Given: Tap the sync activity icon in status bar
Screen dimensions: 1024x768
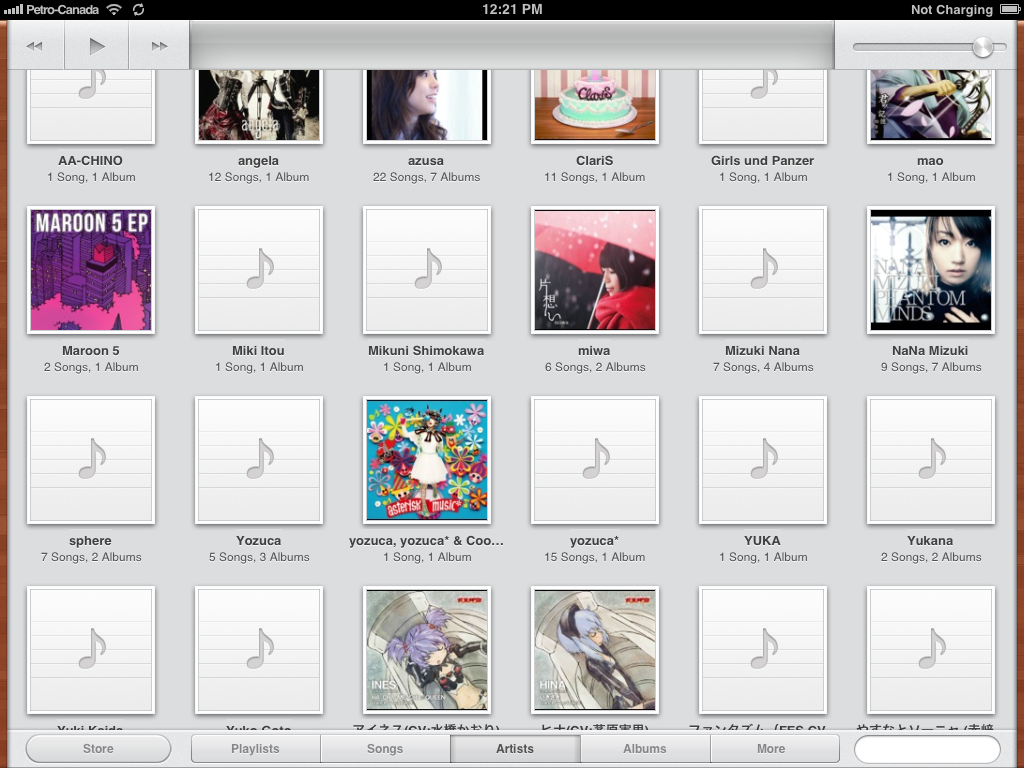Looking at the screenshot, I should tap(138, 9).
